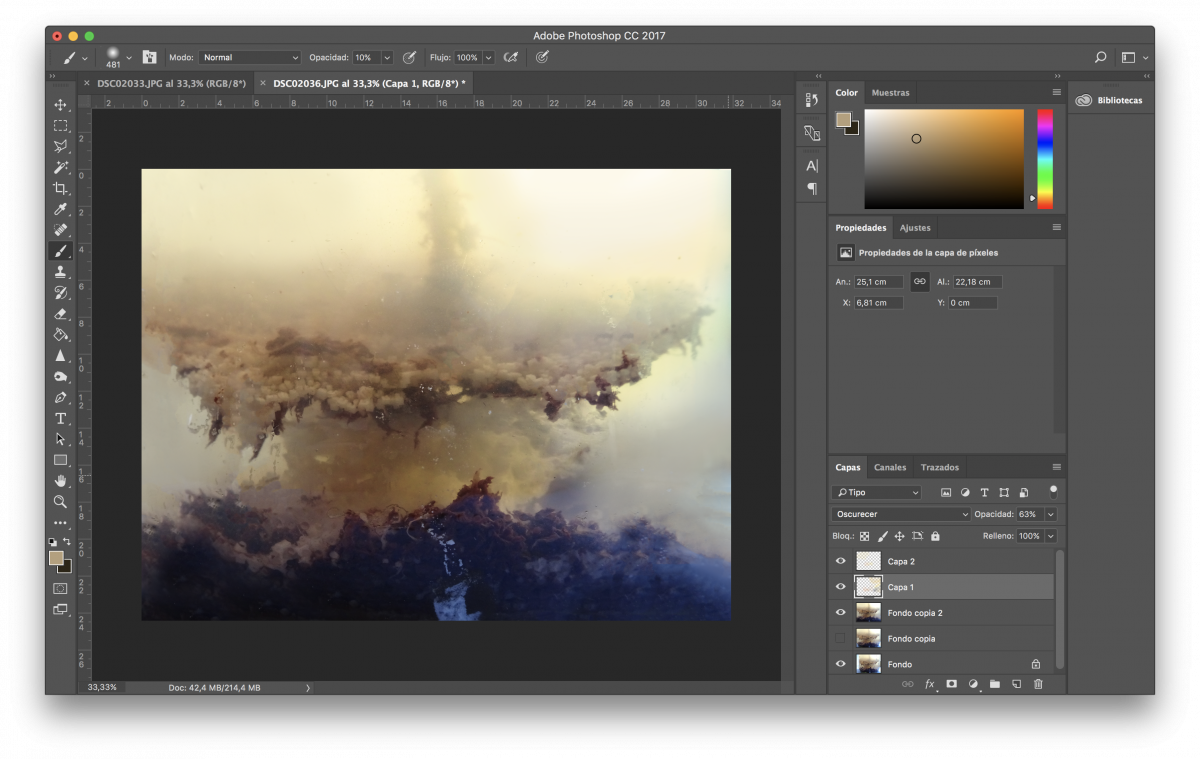Viewport: 1200px width, 759px height.
Task: Open the brush Modo dropdown
Action: coord(249,58)
